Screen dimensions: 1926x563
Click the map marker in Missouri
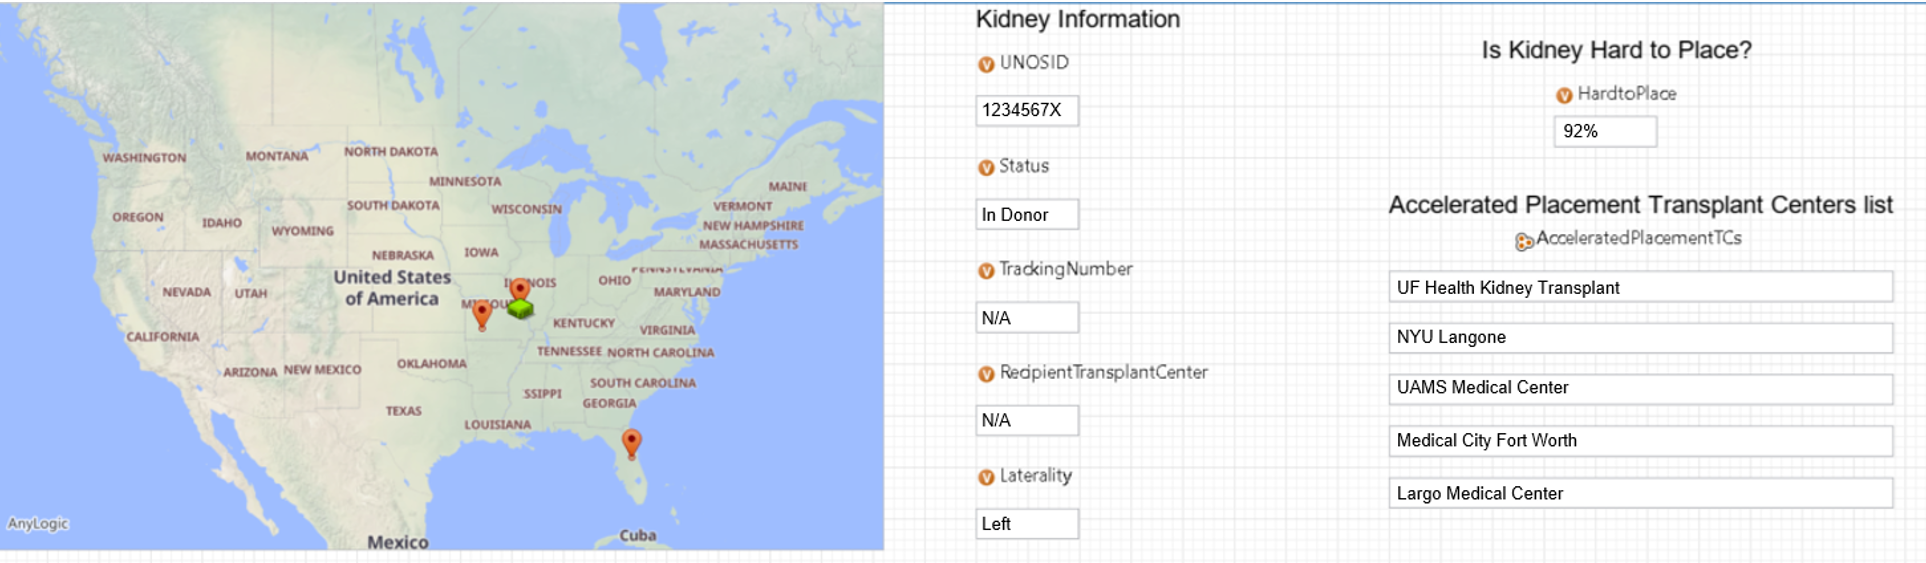coord(482,314)
